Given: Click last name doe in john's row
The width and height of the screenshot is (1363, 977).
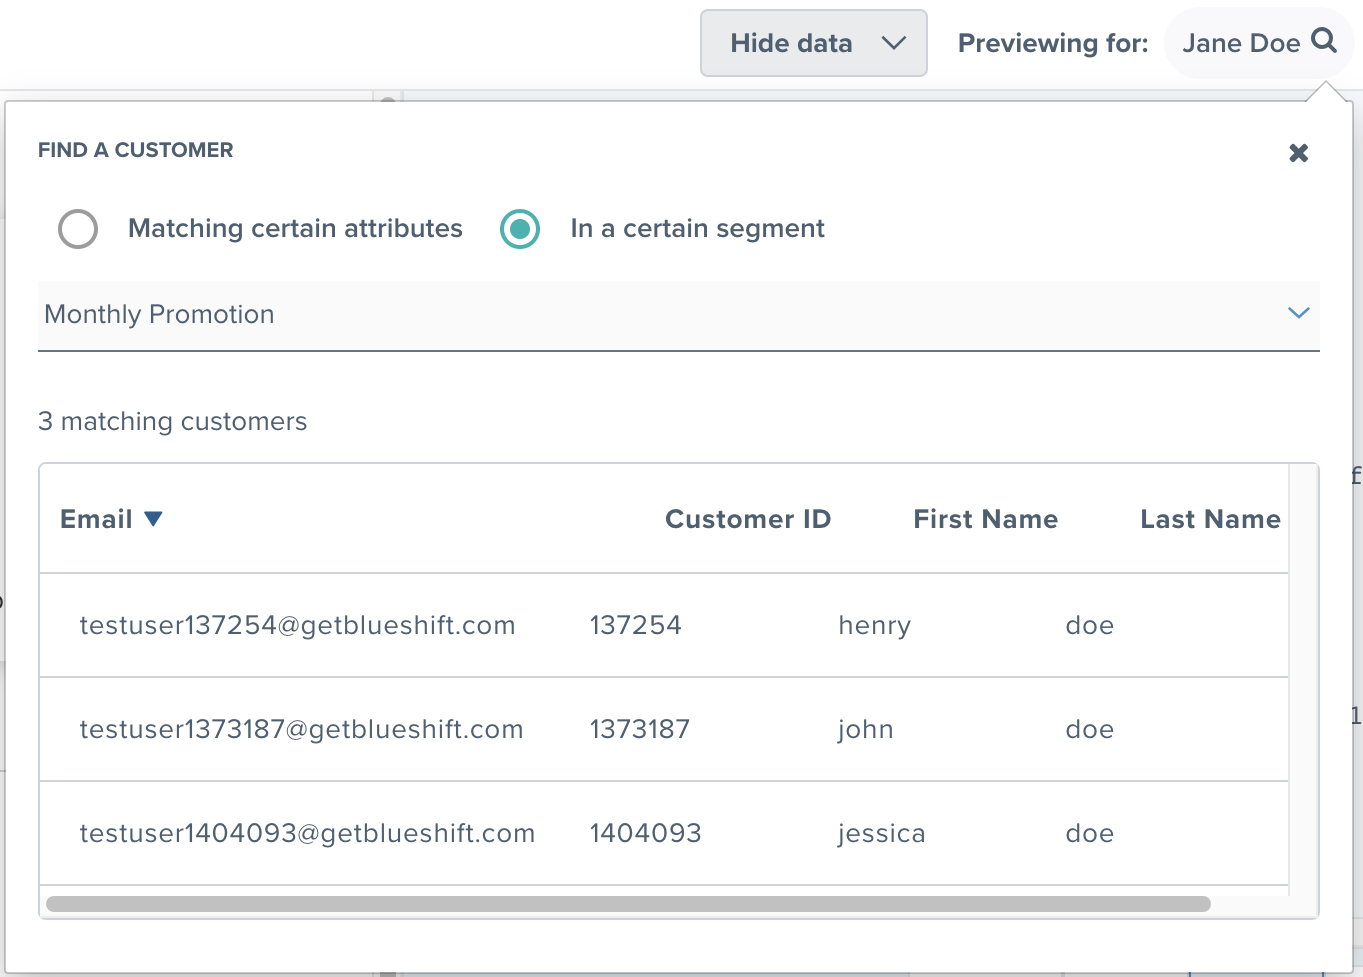Looking at the screenshot, I should [x=1090, y=730].
